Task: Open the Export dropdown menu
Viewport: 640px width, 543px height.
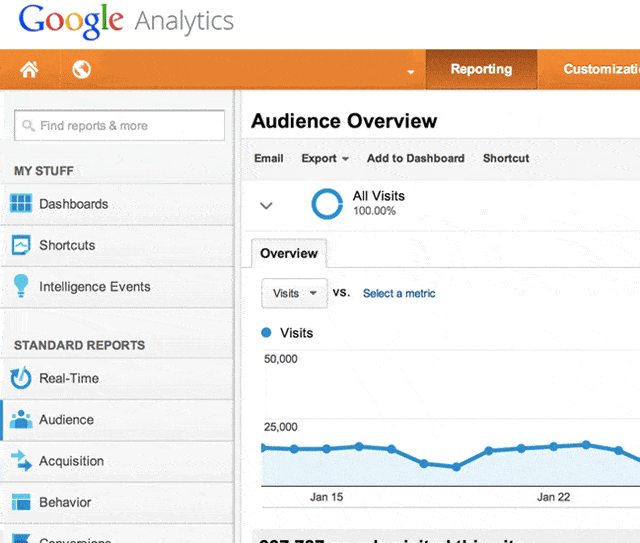Action: point(325,158)
